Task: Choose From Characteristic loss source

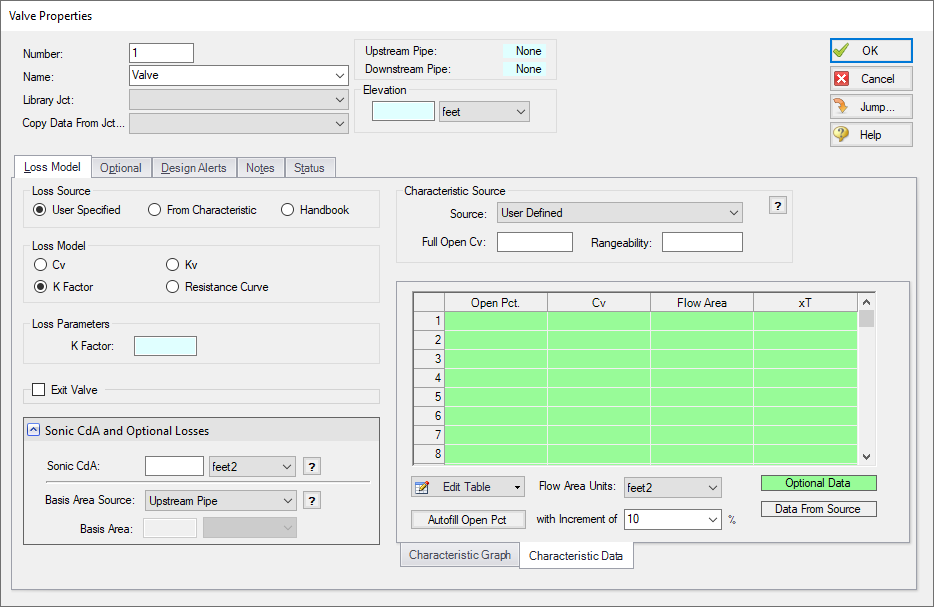Action: click(155, 209)
